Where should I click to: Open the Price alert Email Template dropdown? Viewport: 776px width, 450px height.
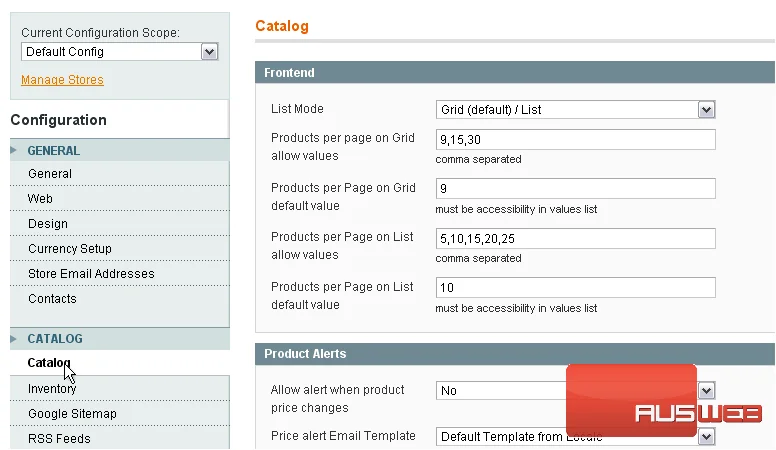point(576,437)
